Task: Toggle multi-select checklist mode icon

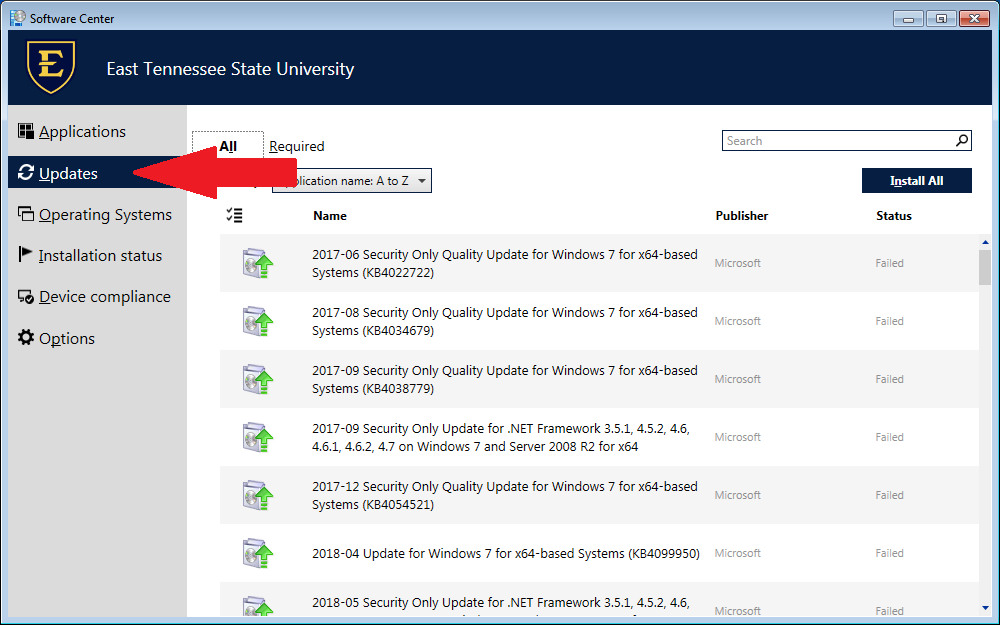Action: [235, 215]
